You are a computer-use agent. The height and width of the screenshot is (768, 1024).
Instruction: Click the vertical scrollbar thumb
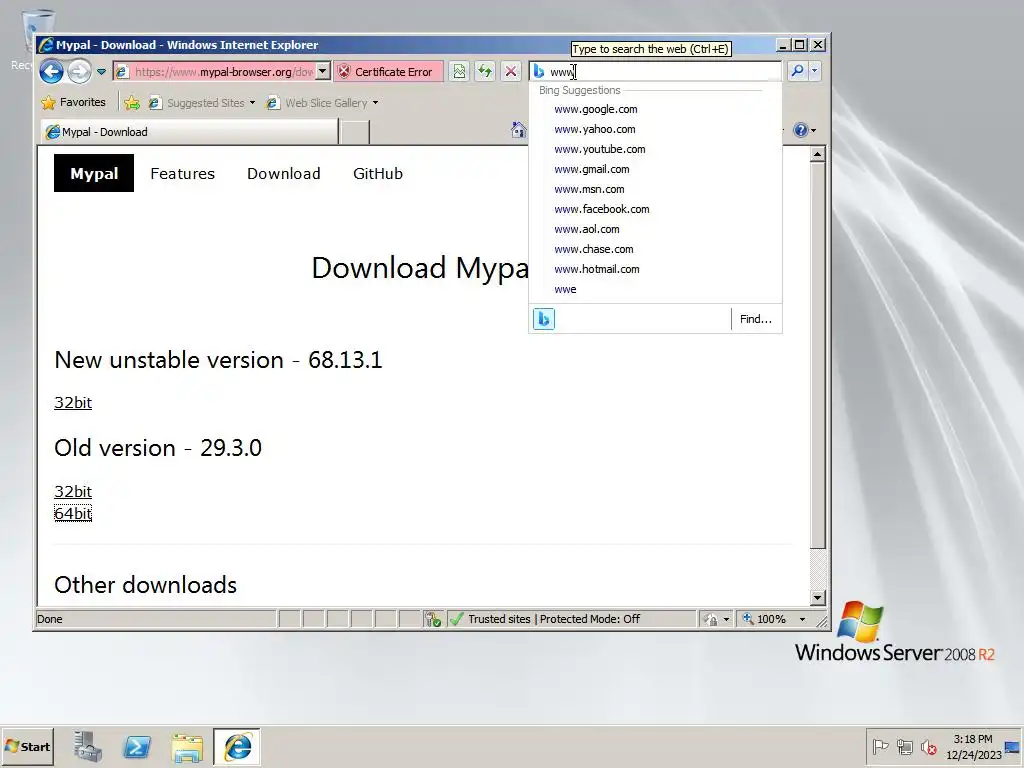817,355
